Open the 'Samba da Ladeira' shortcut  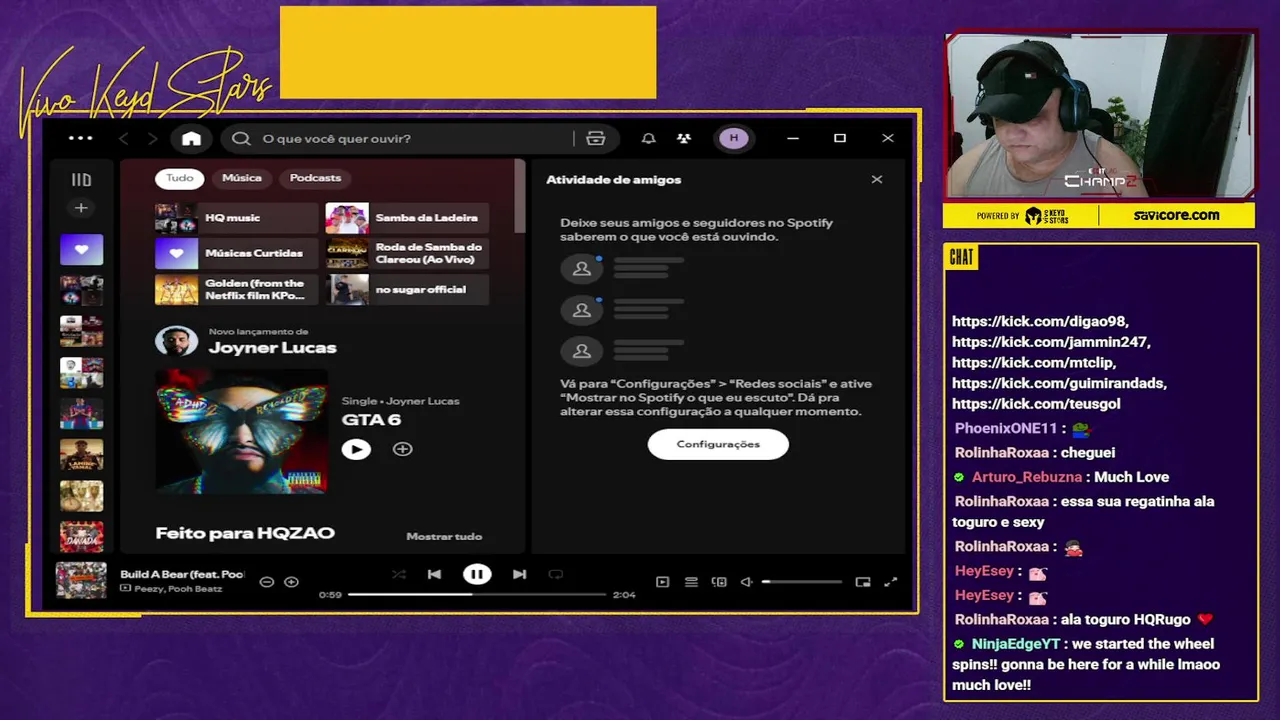pyautogui.click(x=407, y=218)
